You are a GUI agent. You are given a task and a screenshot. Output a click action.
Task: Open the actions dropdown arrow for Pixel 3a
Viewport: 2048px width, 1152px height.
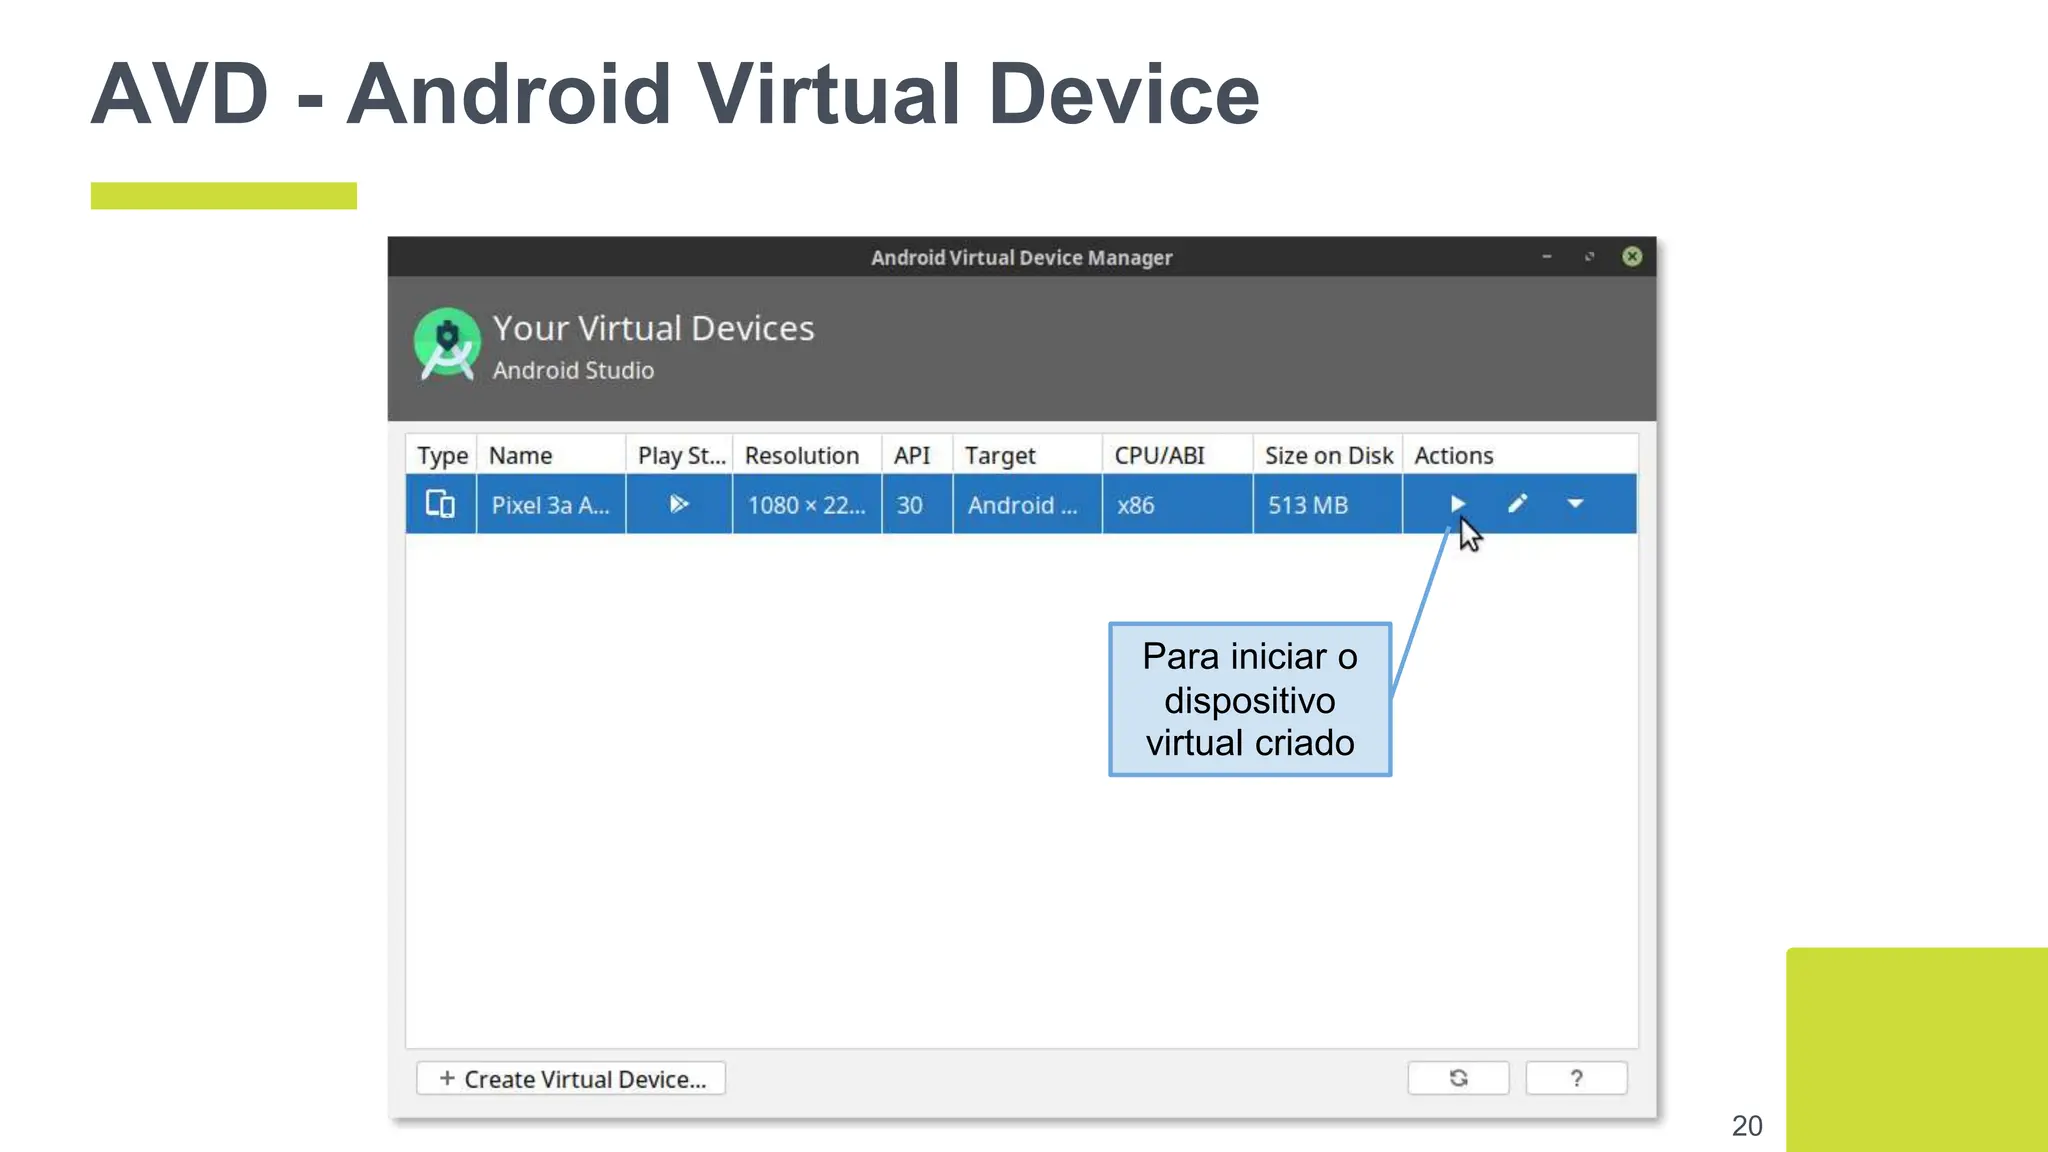tap(1575, 504)
